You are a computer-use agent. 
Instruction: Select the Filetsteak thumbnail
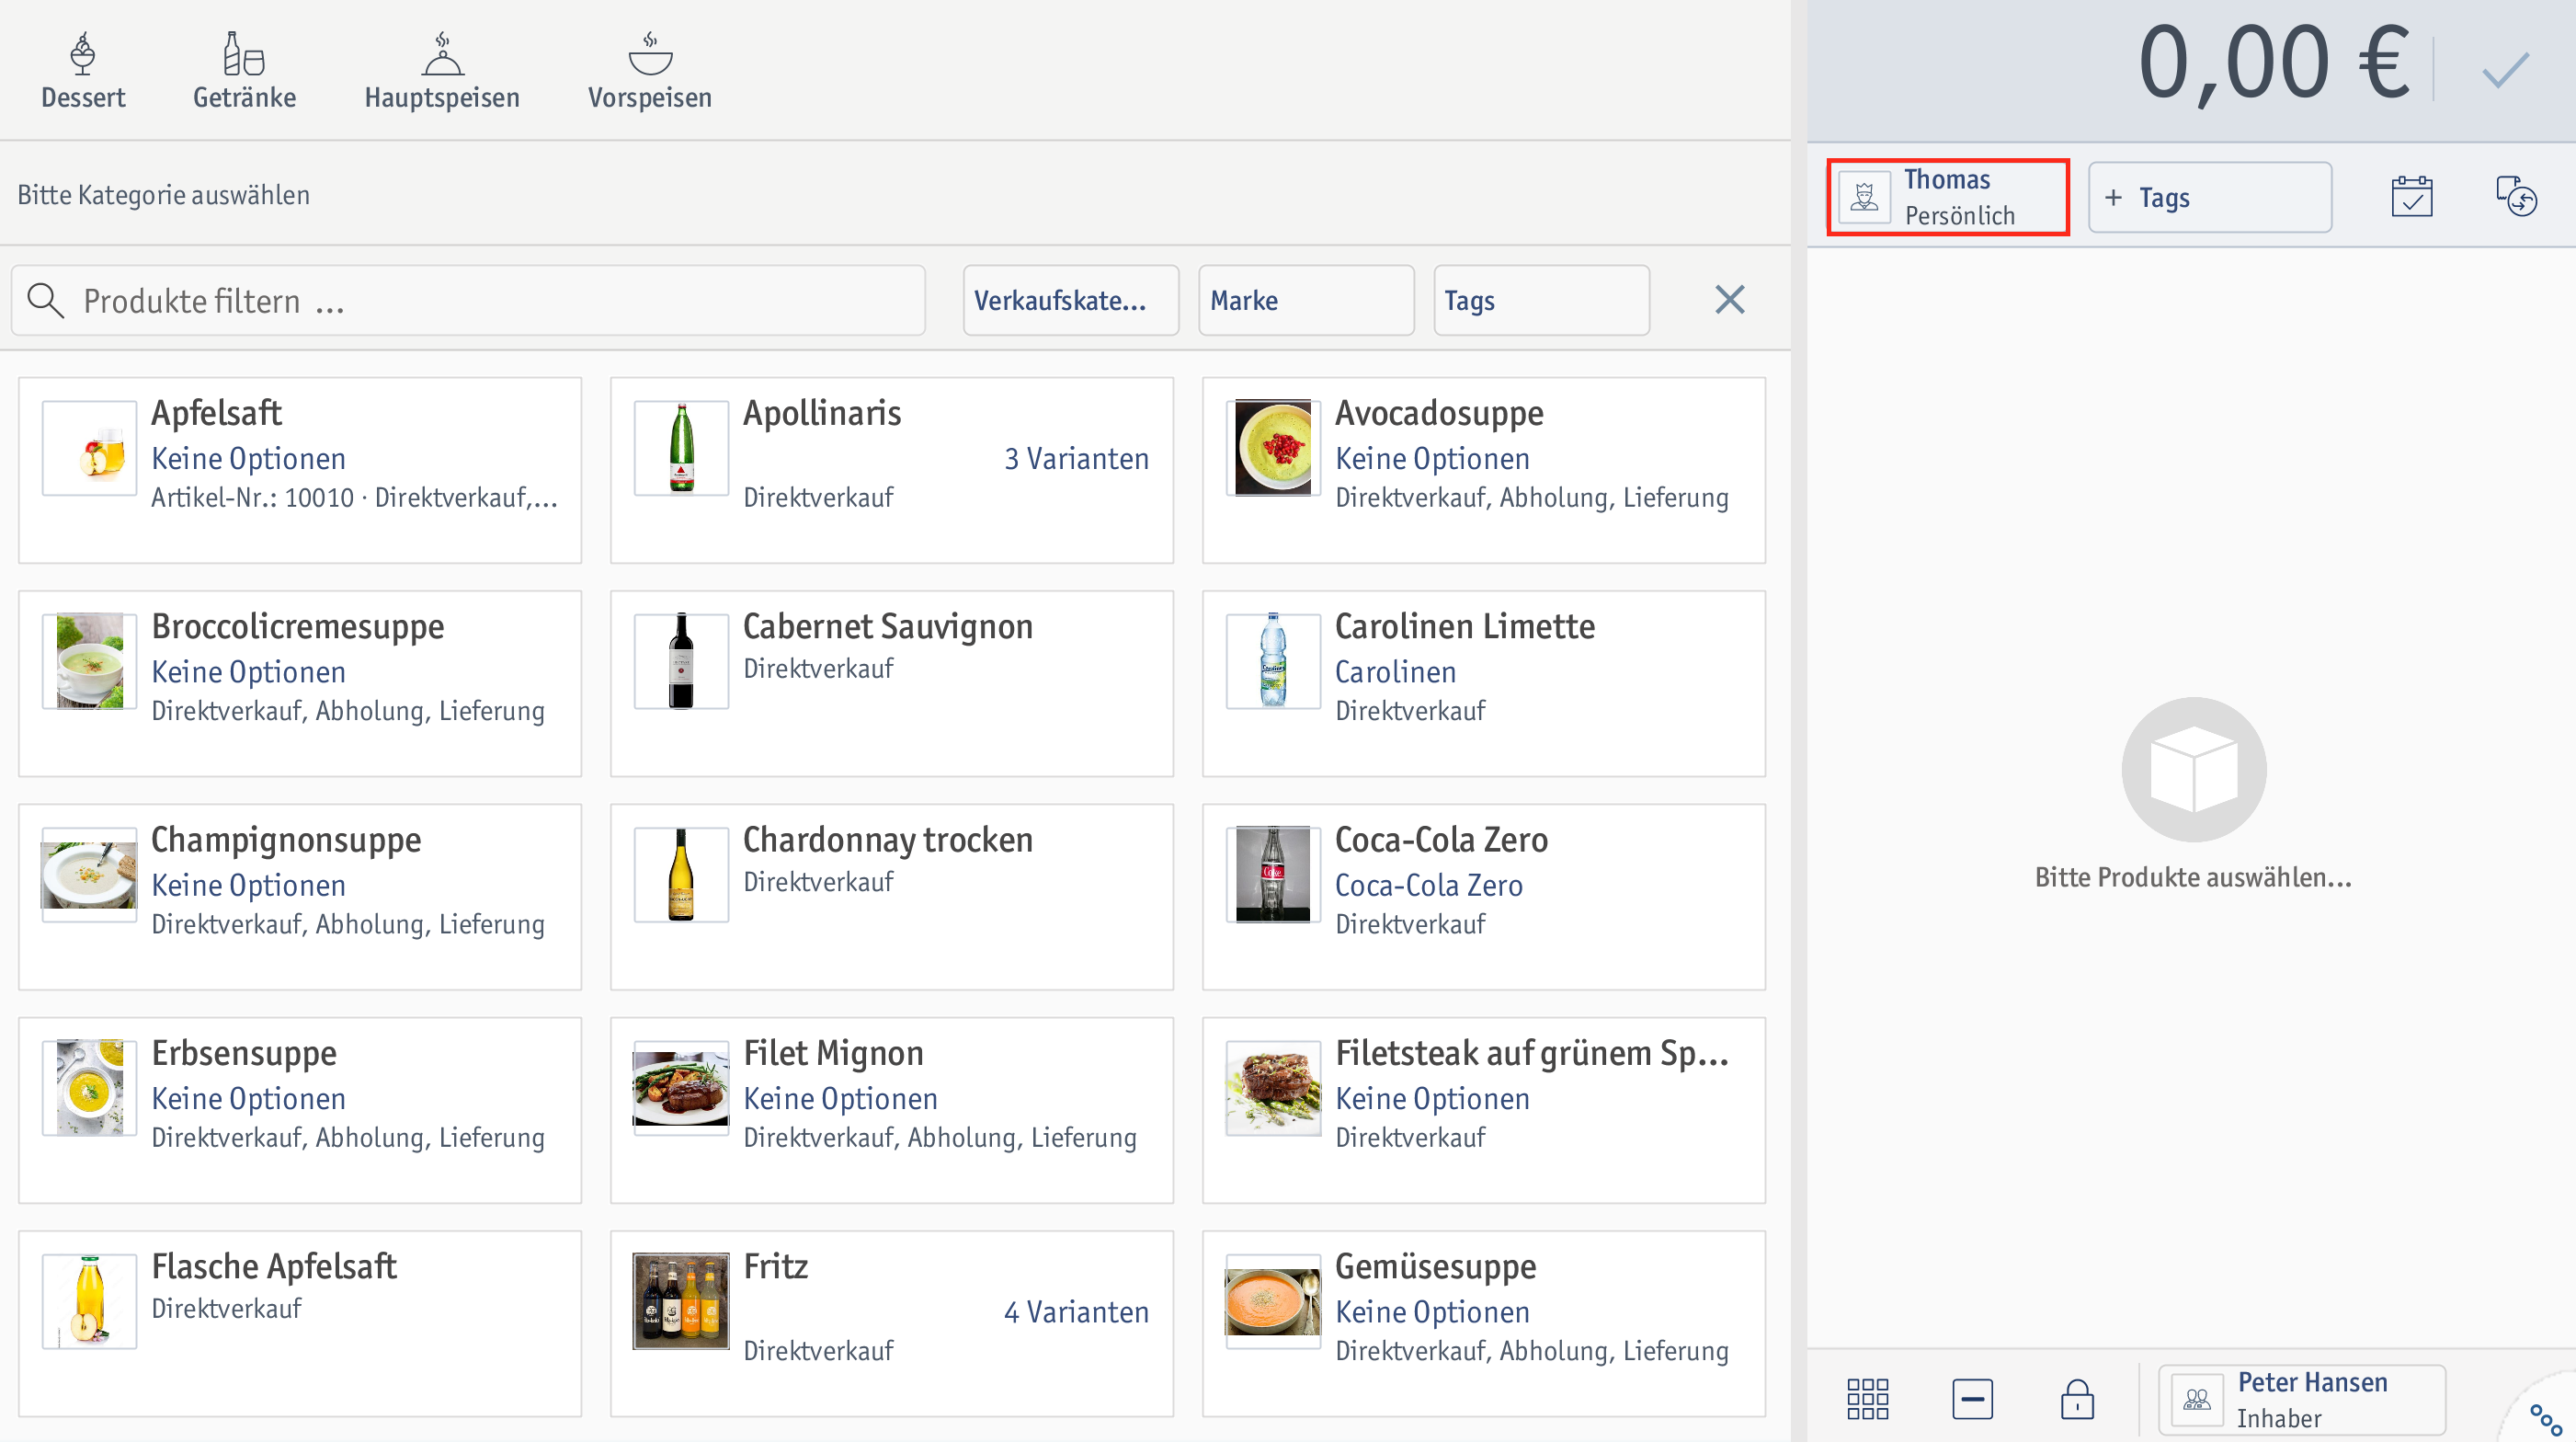pyautogui.click(x=1273, y=1088)
